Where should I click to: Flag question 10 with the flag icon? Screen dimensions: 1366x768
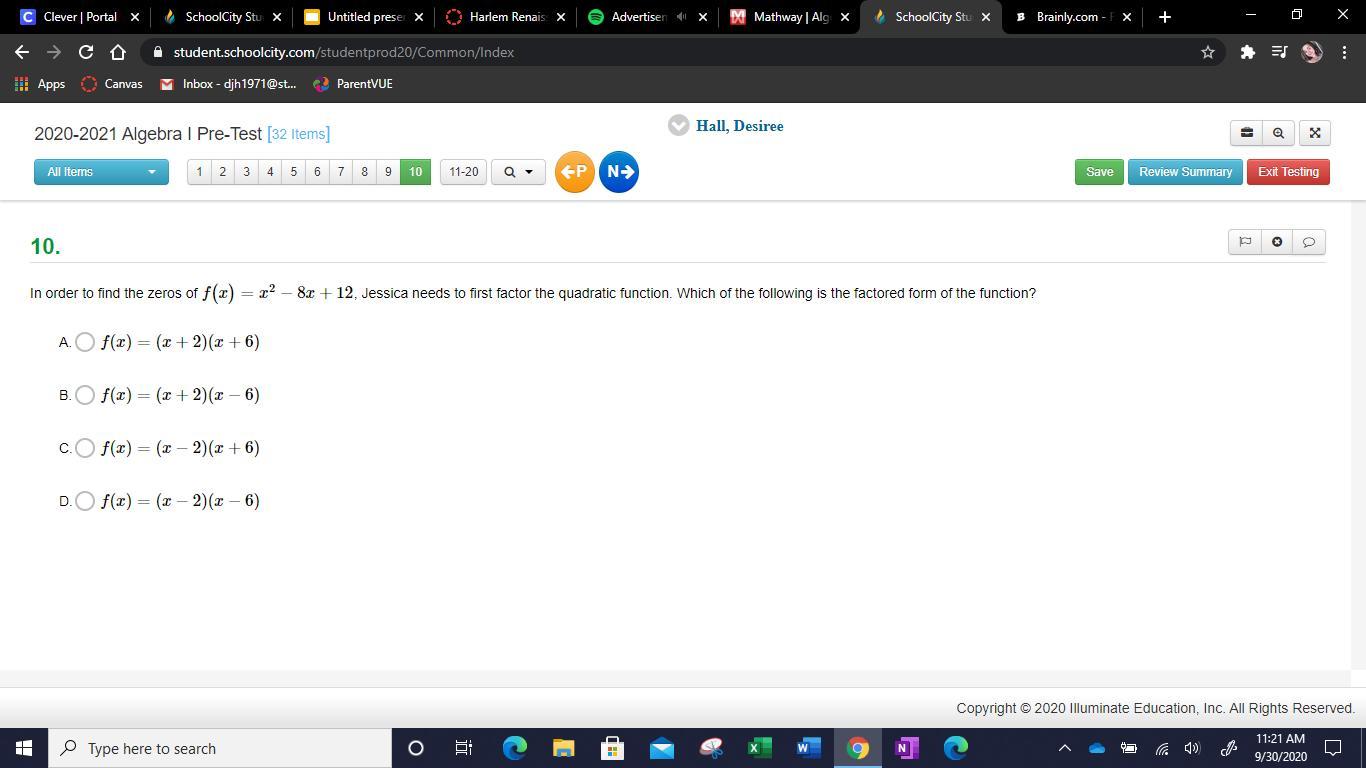click(1245, 242)
